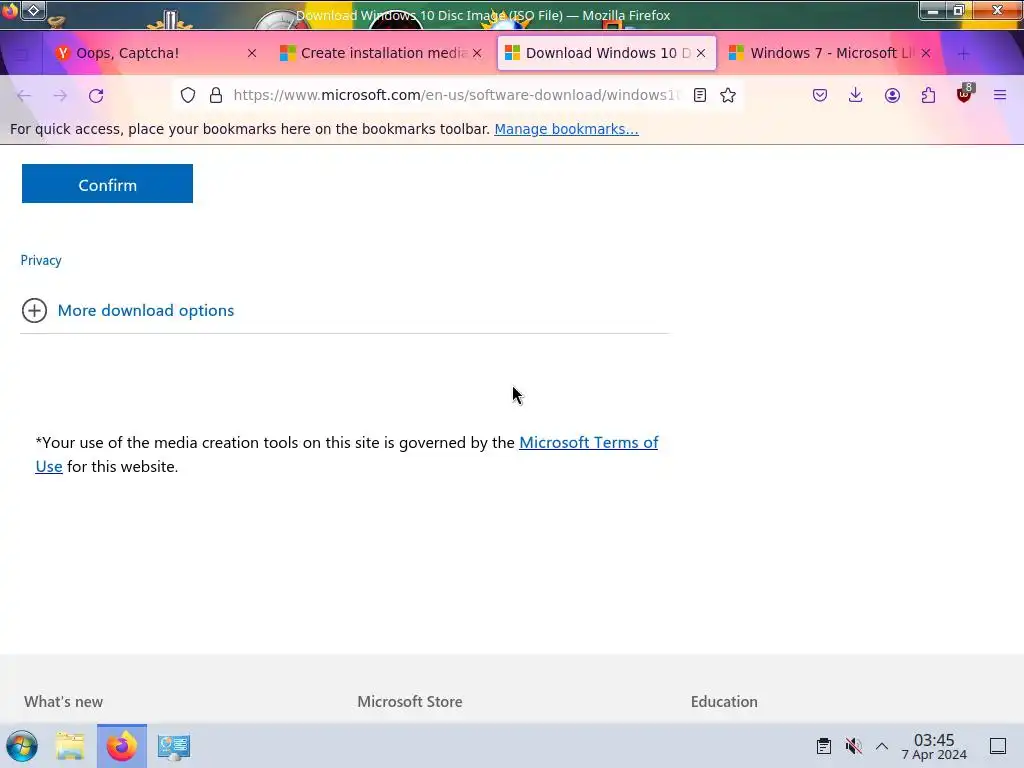
Task: Switch to the Oops, Captcha! tab
Action: click(x=157, y=53)
